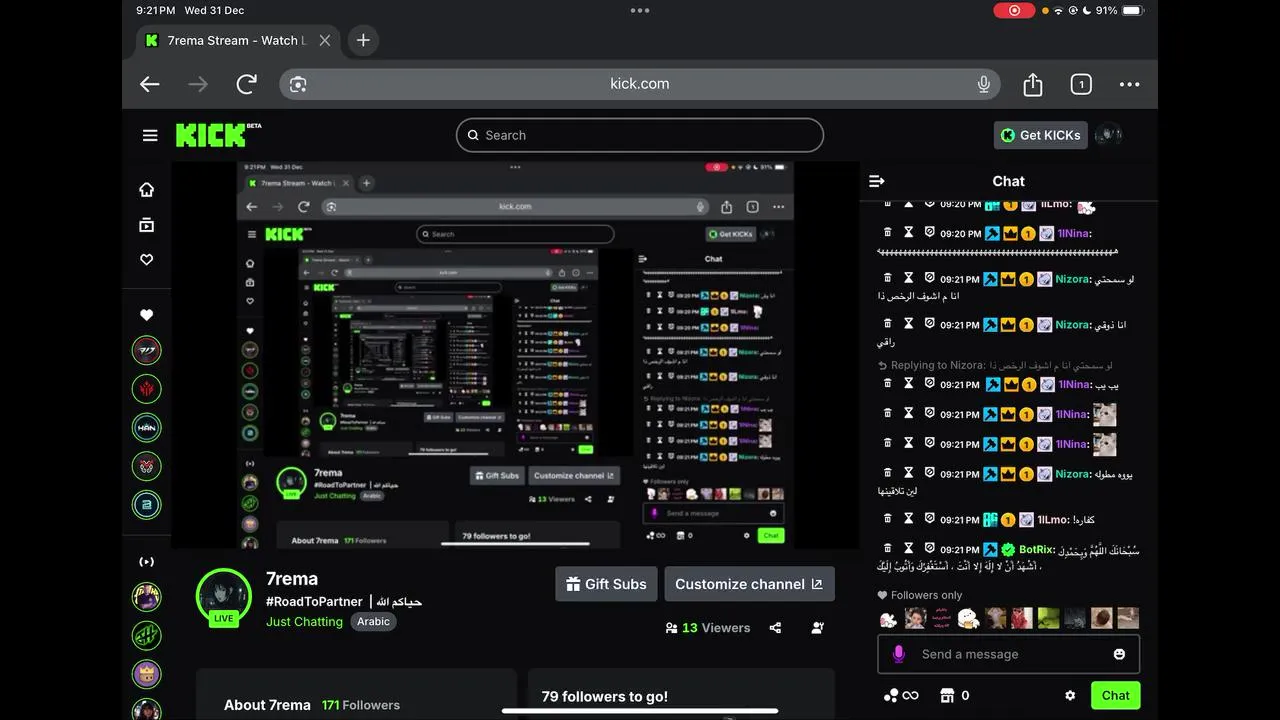1280x720 pixels.
Task: Collapse the chat panel with arrow icon
Action: tap(877, 181)
